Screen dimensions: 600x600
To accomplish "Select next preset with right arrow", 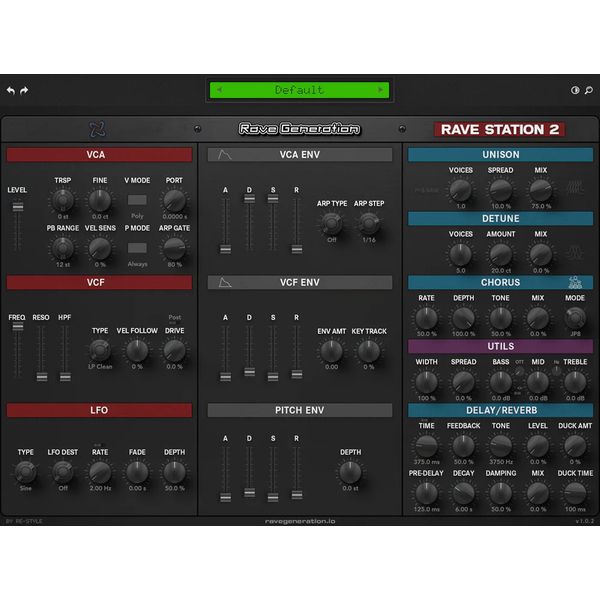I will point(381,90).
